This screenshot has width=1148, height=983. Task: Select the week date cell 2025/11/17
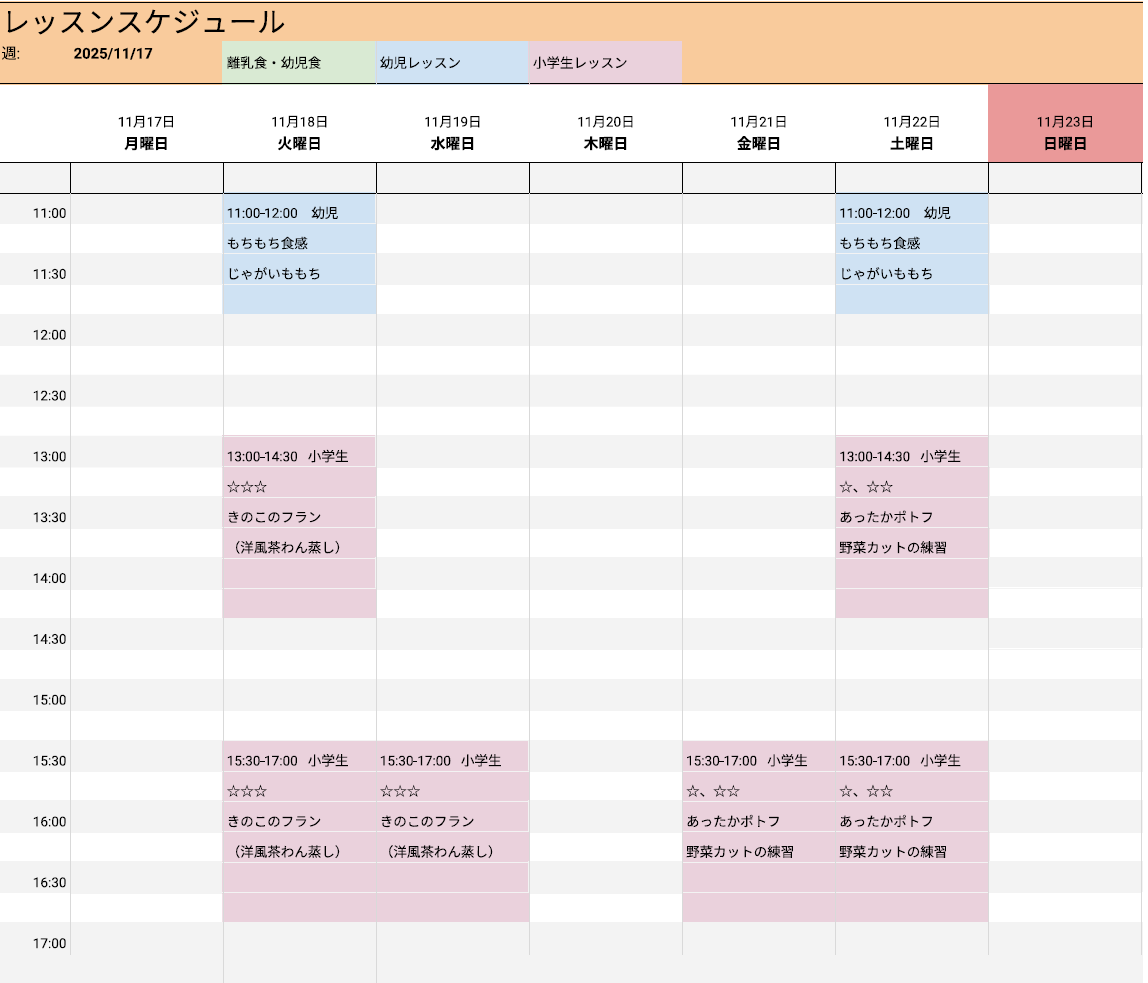coord(113,54)
